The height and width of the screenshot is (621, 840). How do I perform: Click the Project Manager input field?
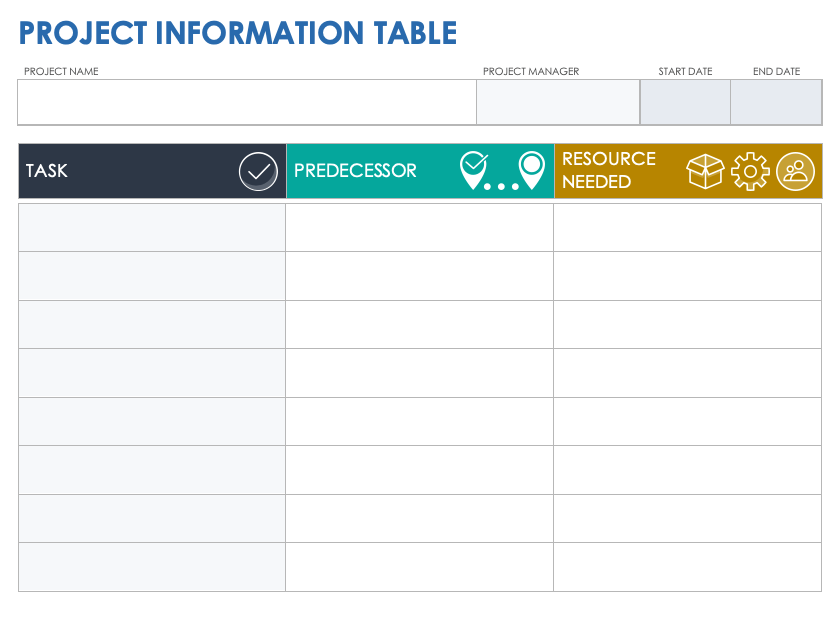[557, 102]
